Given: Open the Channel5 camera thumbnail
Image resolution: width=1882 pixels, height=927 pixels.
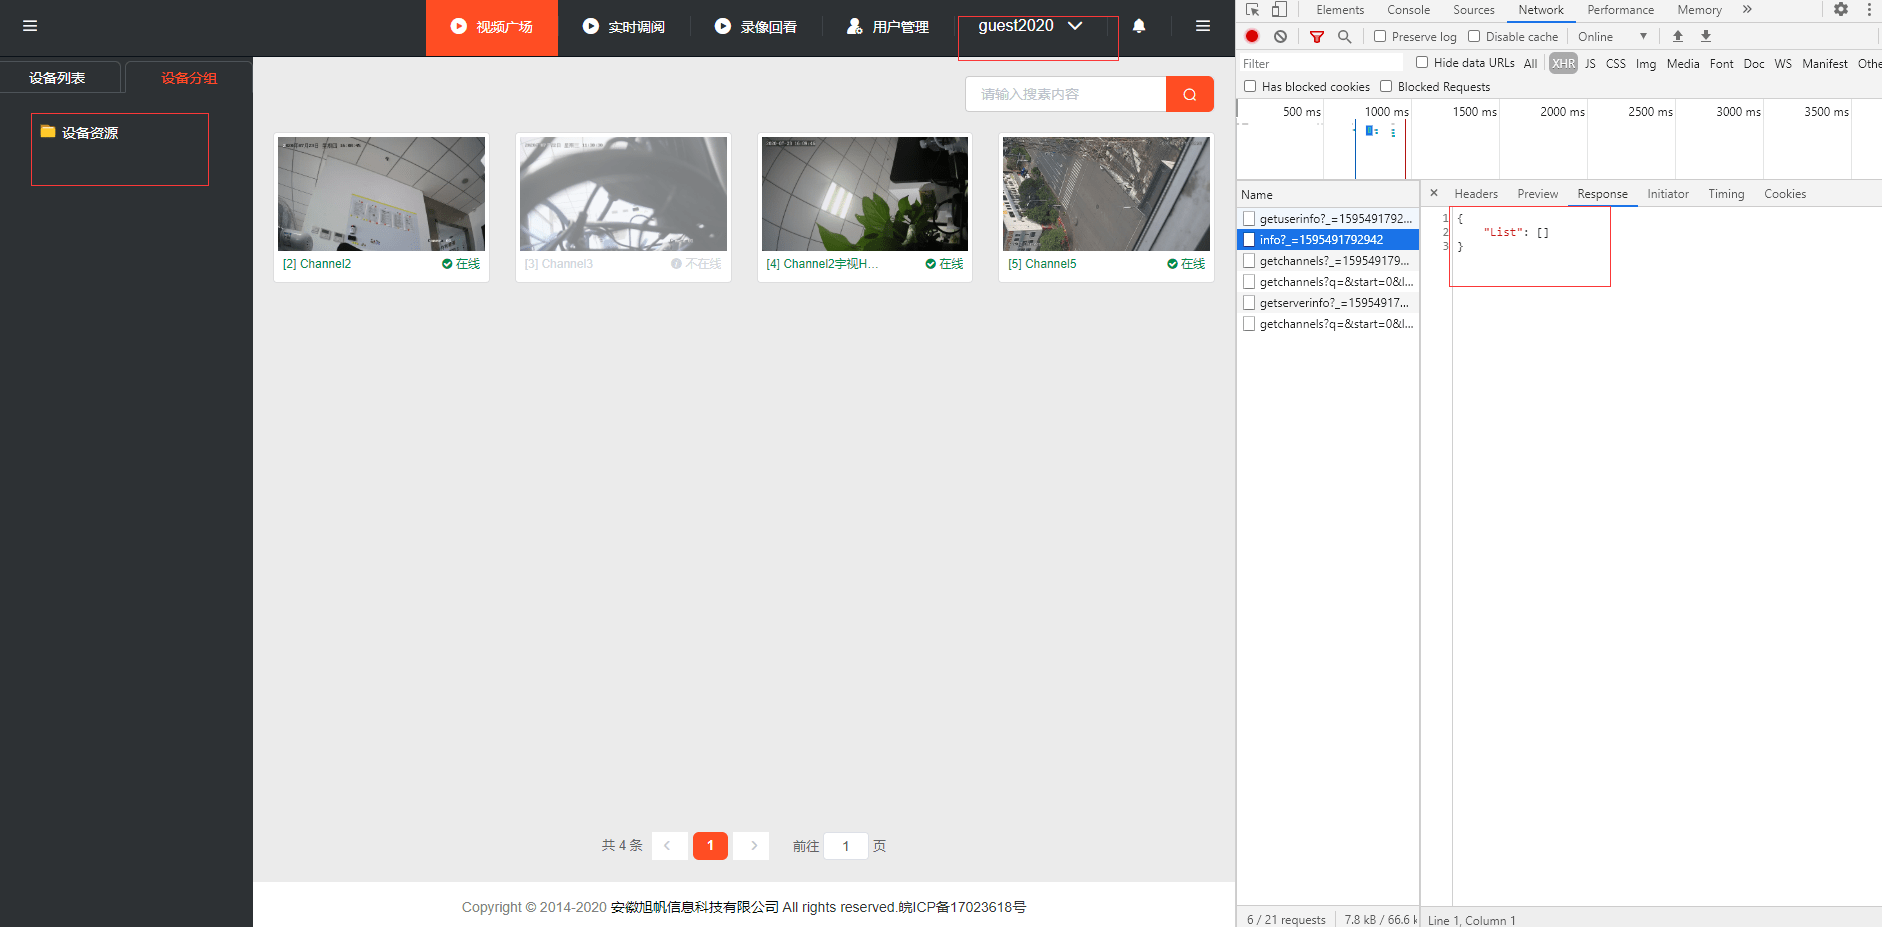Looking at the screenshot, I should click(1105, 193).
